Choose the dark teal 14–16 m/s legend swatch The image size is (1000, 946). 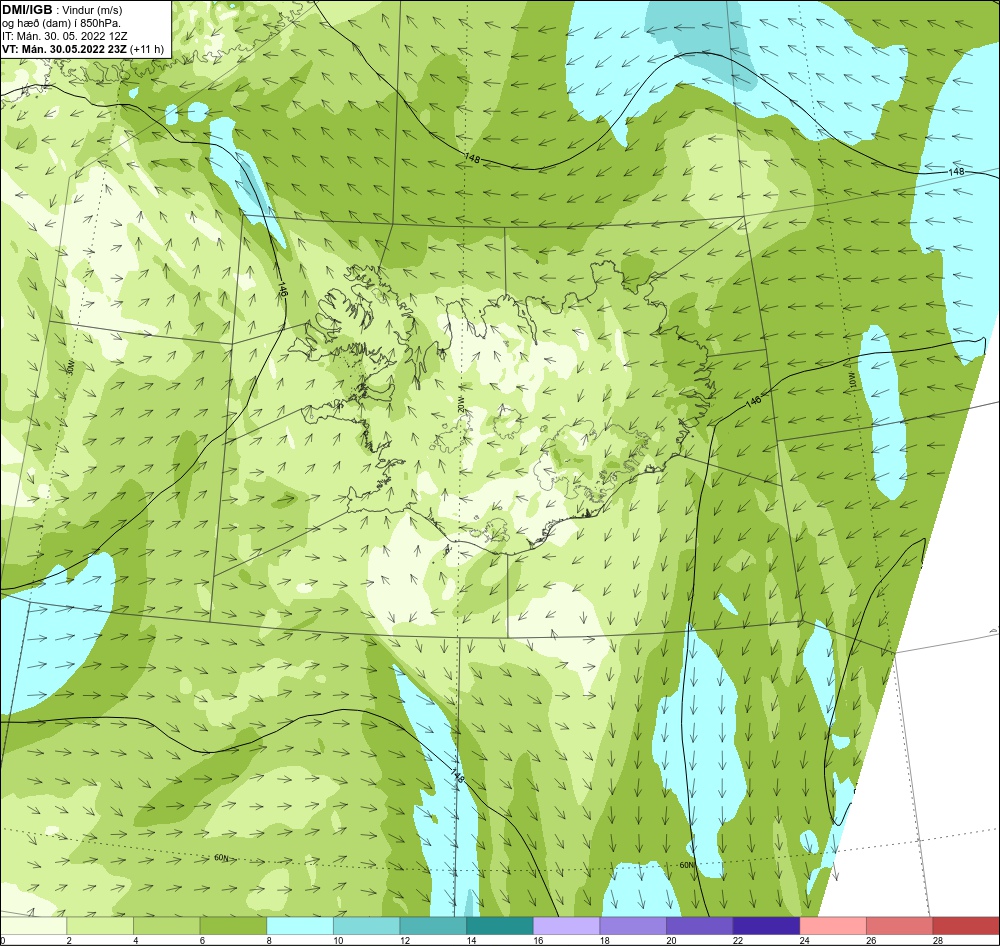point(499,926)
